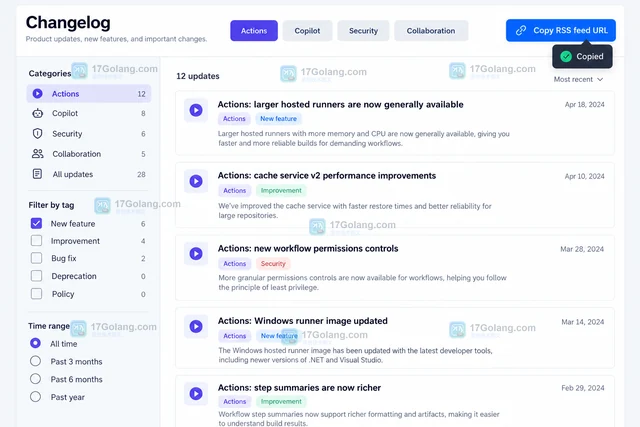Switch to the Collaboration top tab
640x427 pixels.
click(x=431, y=31)
